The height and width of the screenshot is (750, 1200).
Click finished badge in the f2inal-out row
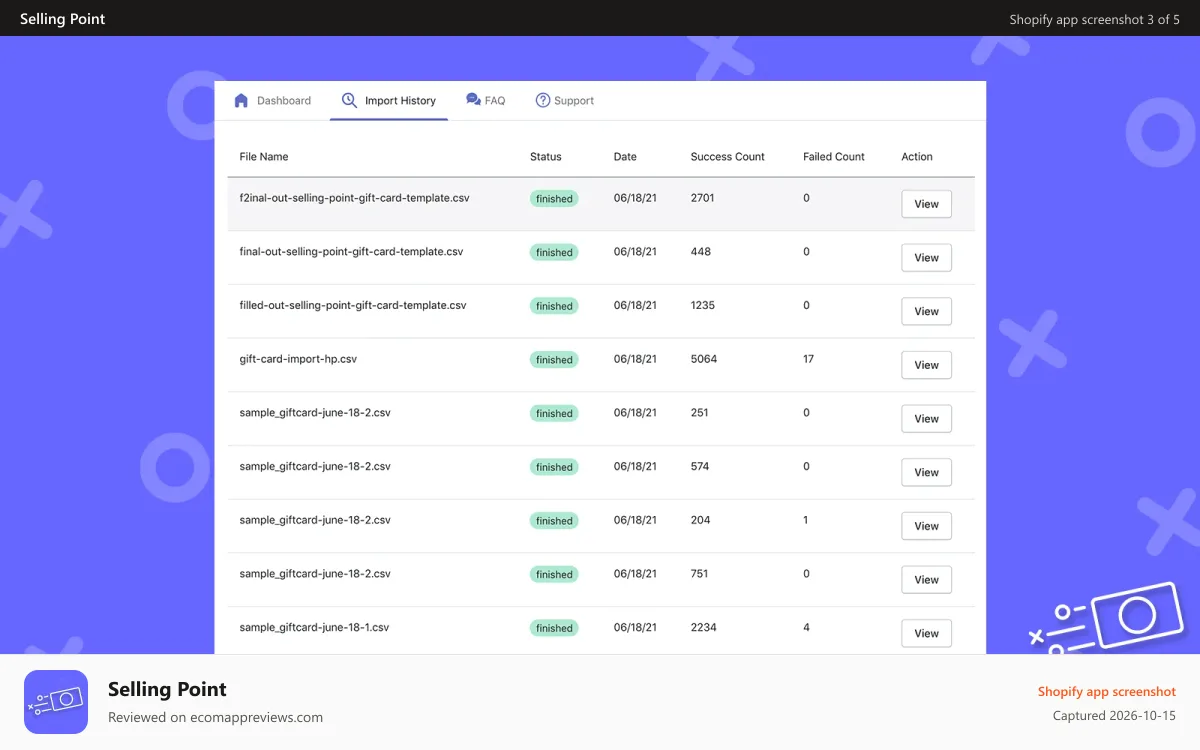554,199
